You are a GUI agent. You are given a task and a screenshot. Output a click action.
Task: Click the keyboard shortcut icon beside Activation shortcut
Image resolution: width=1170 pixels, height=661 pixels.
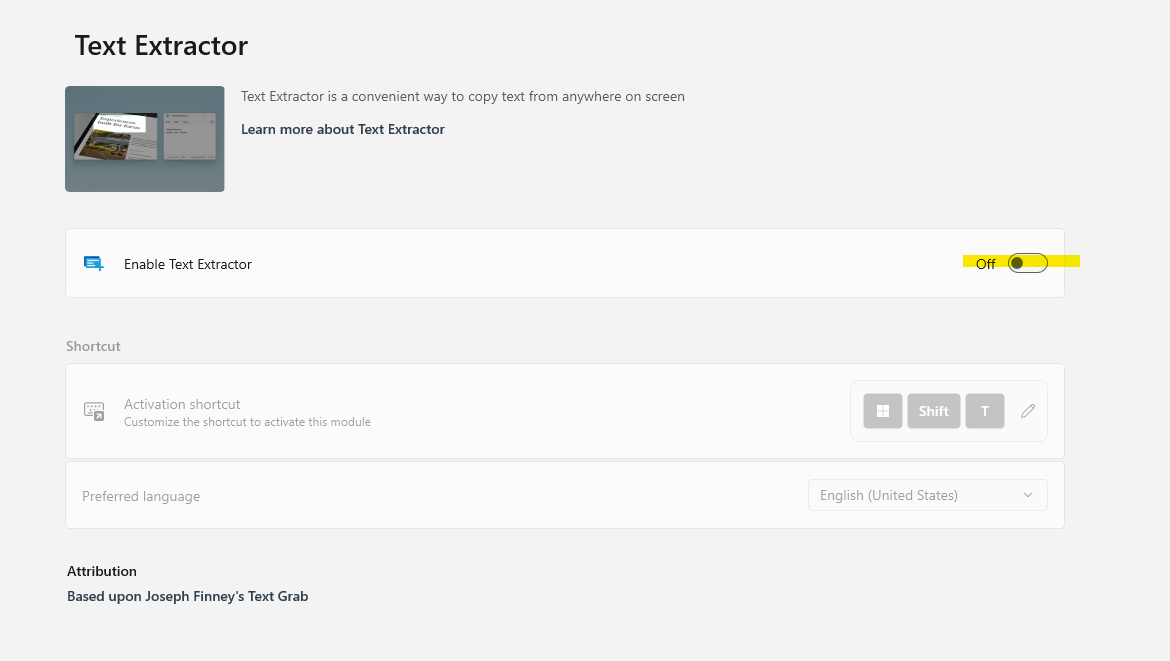point(94,411)
